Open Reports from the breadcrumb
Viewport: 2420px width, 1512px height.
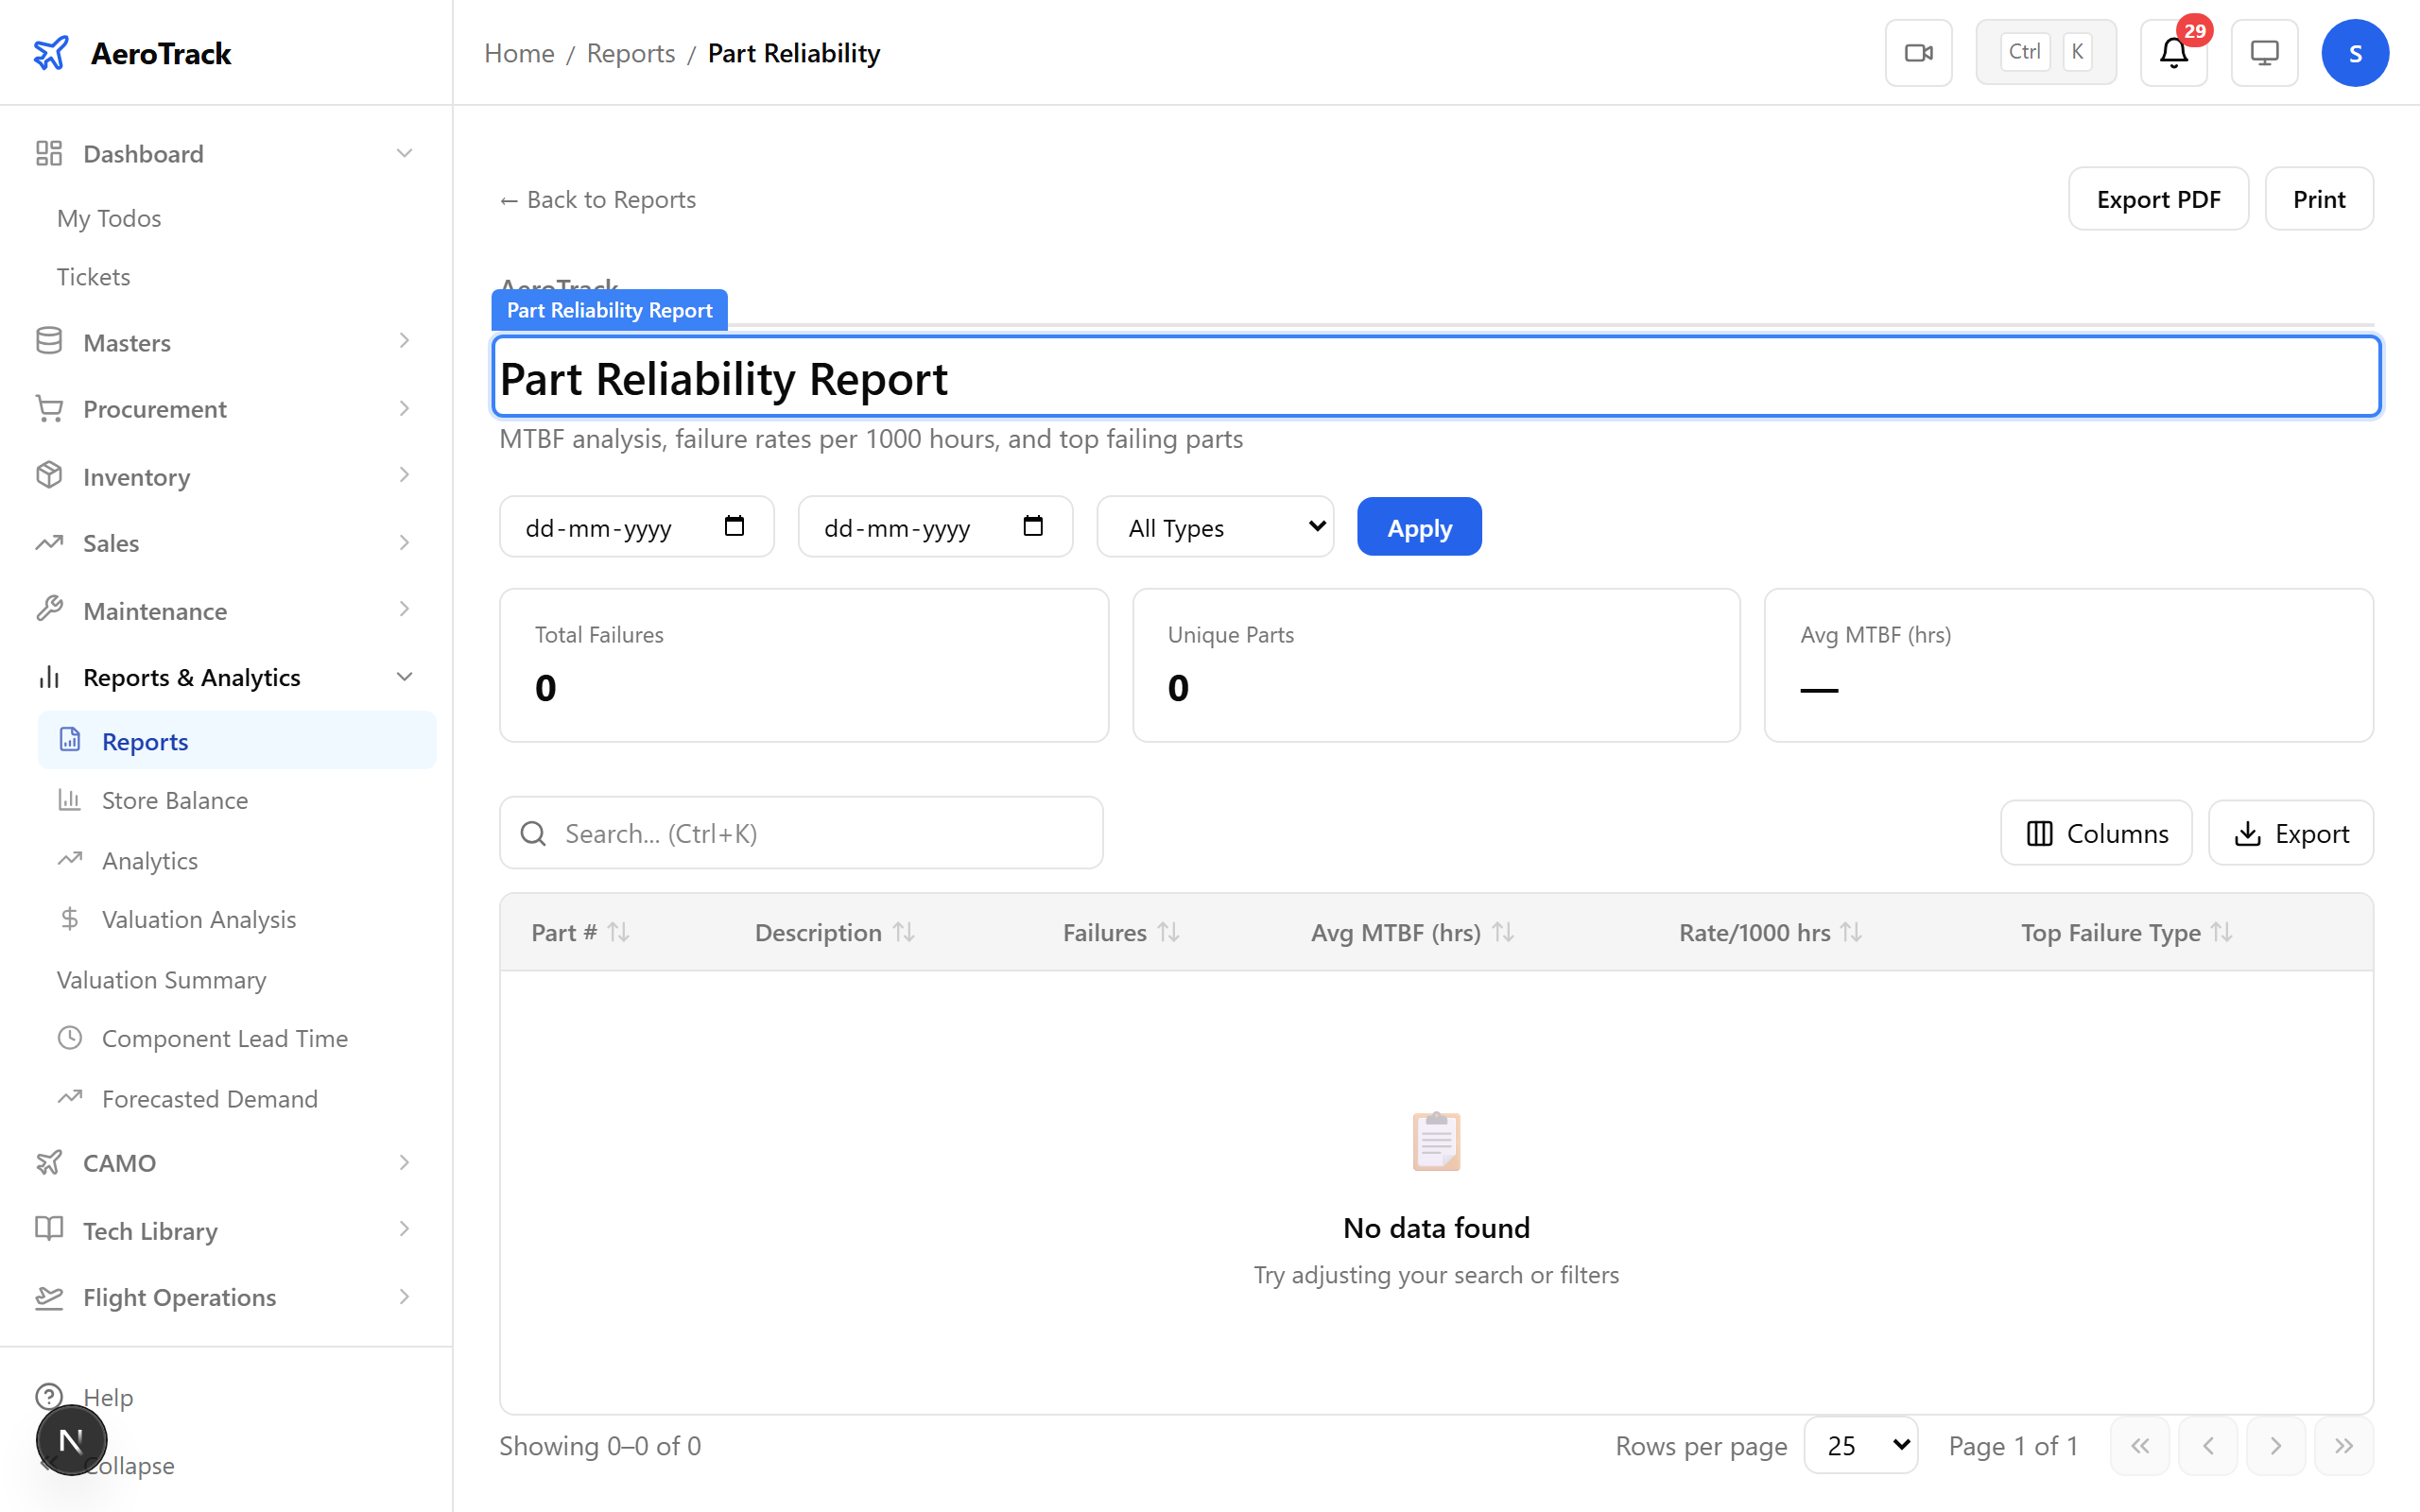coord(630,52)
